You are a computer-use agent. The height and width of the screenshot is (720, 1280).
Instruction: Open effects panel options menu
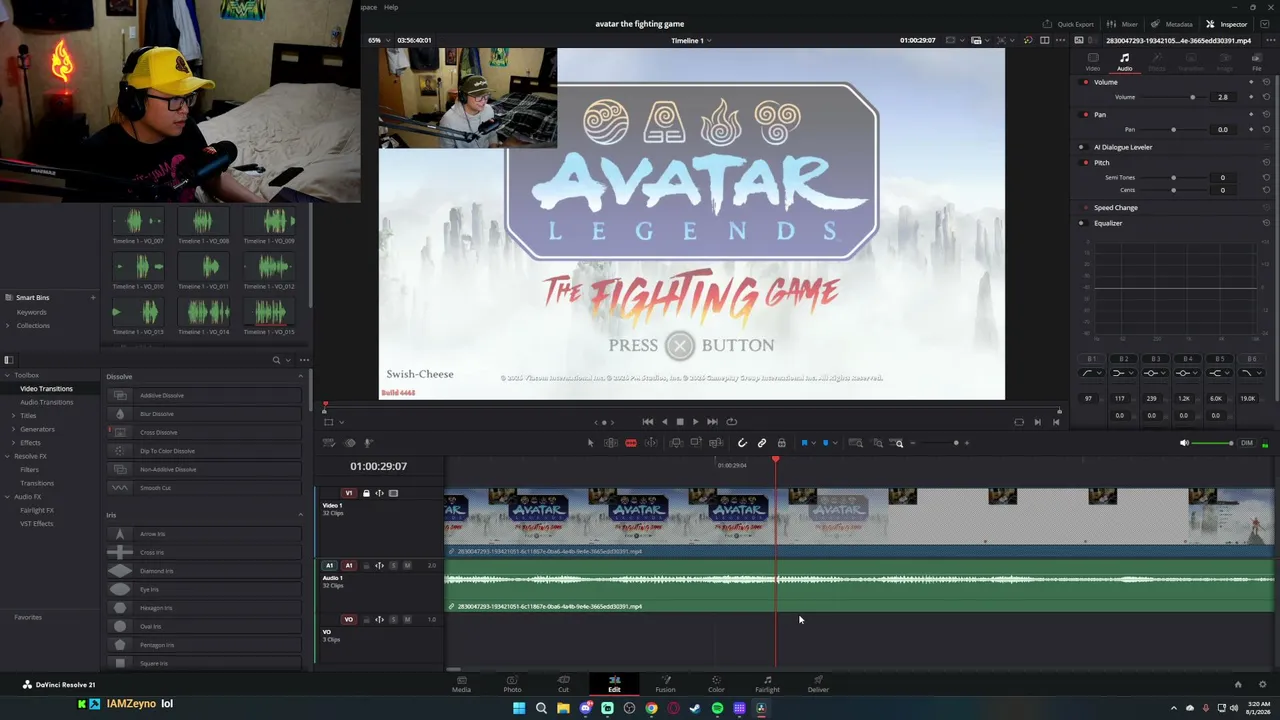click(304, 360)
